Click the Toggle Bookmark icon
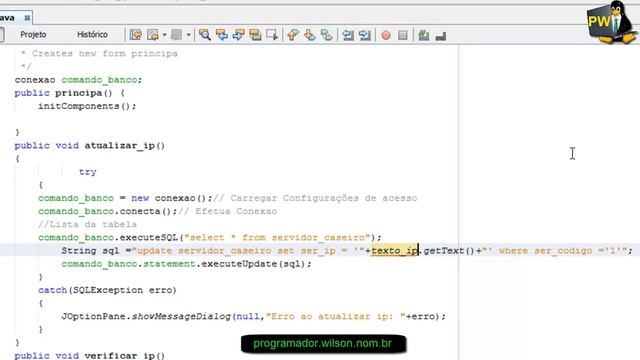 (326, 35)
